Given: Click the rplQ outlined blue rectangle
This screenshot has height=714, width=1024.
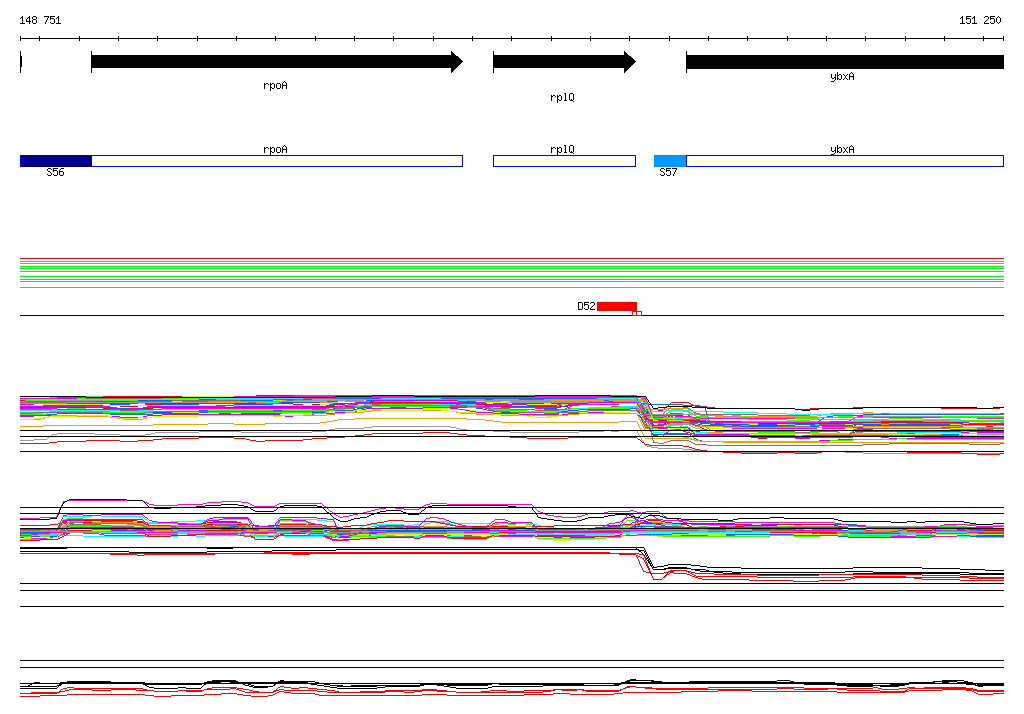Looking at the screenshot, I should pos(564,161).
